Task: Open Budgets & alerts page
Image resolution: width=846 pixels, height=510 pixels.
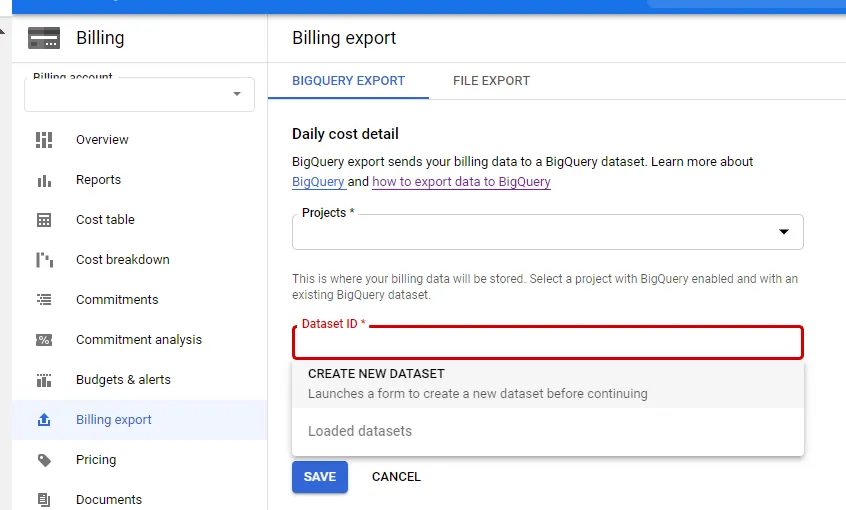Action: click(x=139, y=379)
